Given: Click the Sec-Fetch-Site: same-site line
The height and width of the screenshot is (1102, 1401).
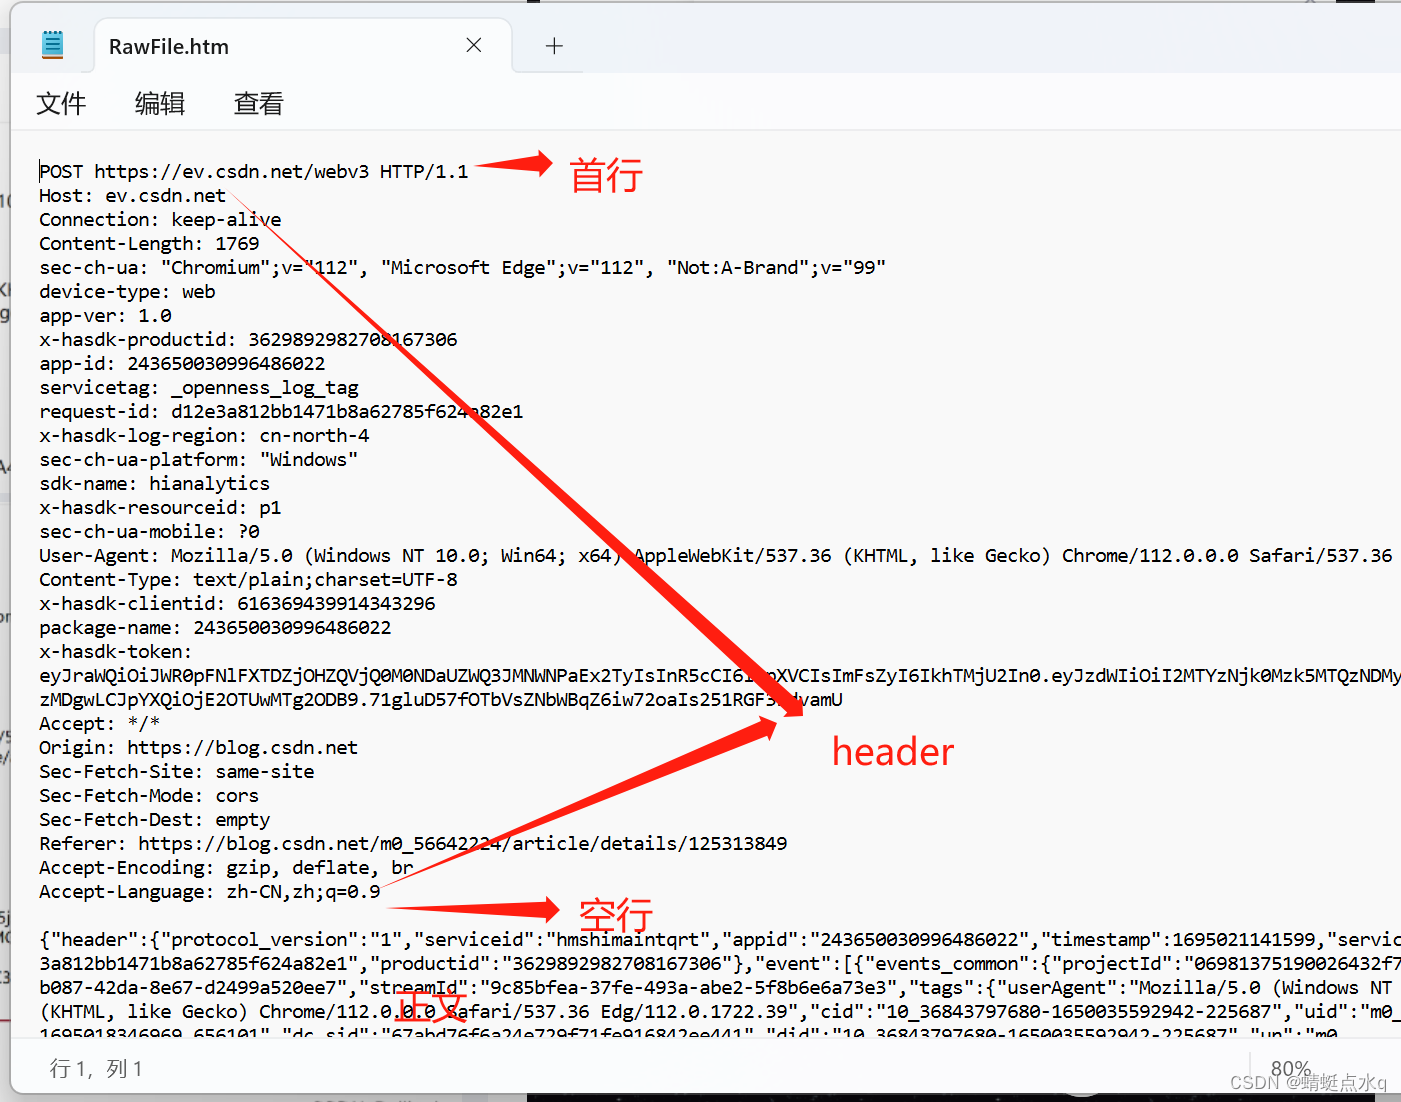Looking at the screenshot, I should pyautogui.click(x=176, y=771).
